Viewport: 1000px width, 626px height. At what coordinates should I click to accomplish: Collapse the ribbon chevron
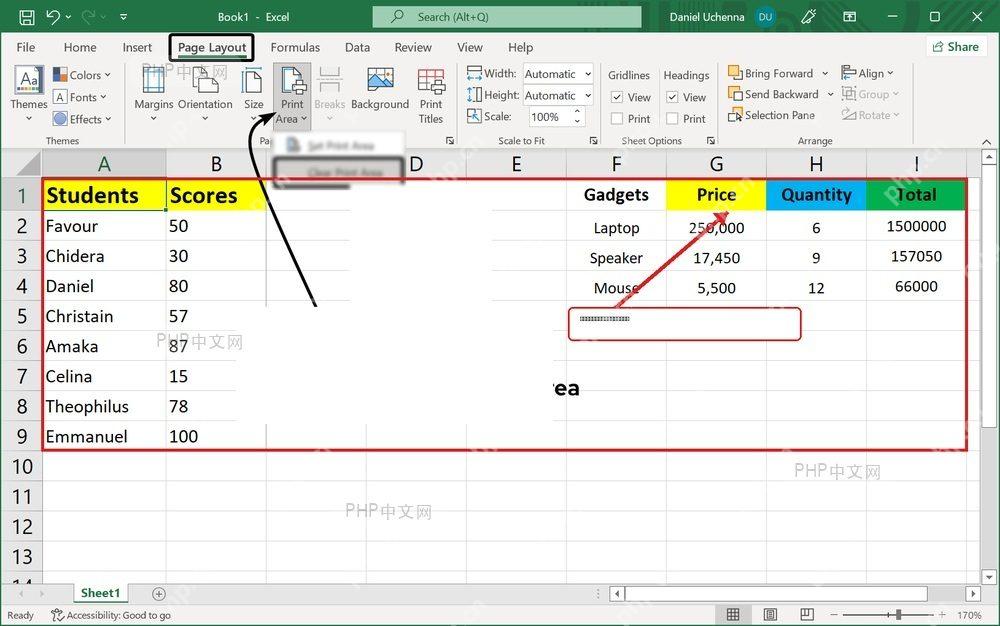[986, 141]
